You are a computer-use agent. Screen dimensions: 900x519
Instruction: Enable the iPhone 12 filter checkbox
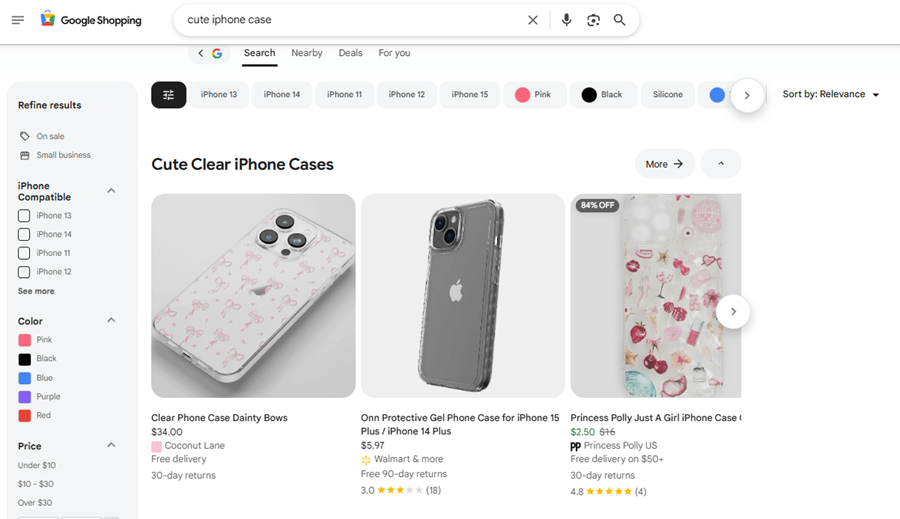(x=24, y=272)
